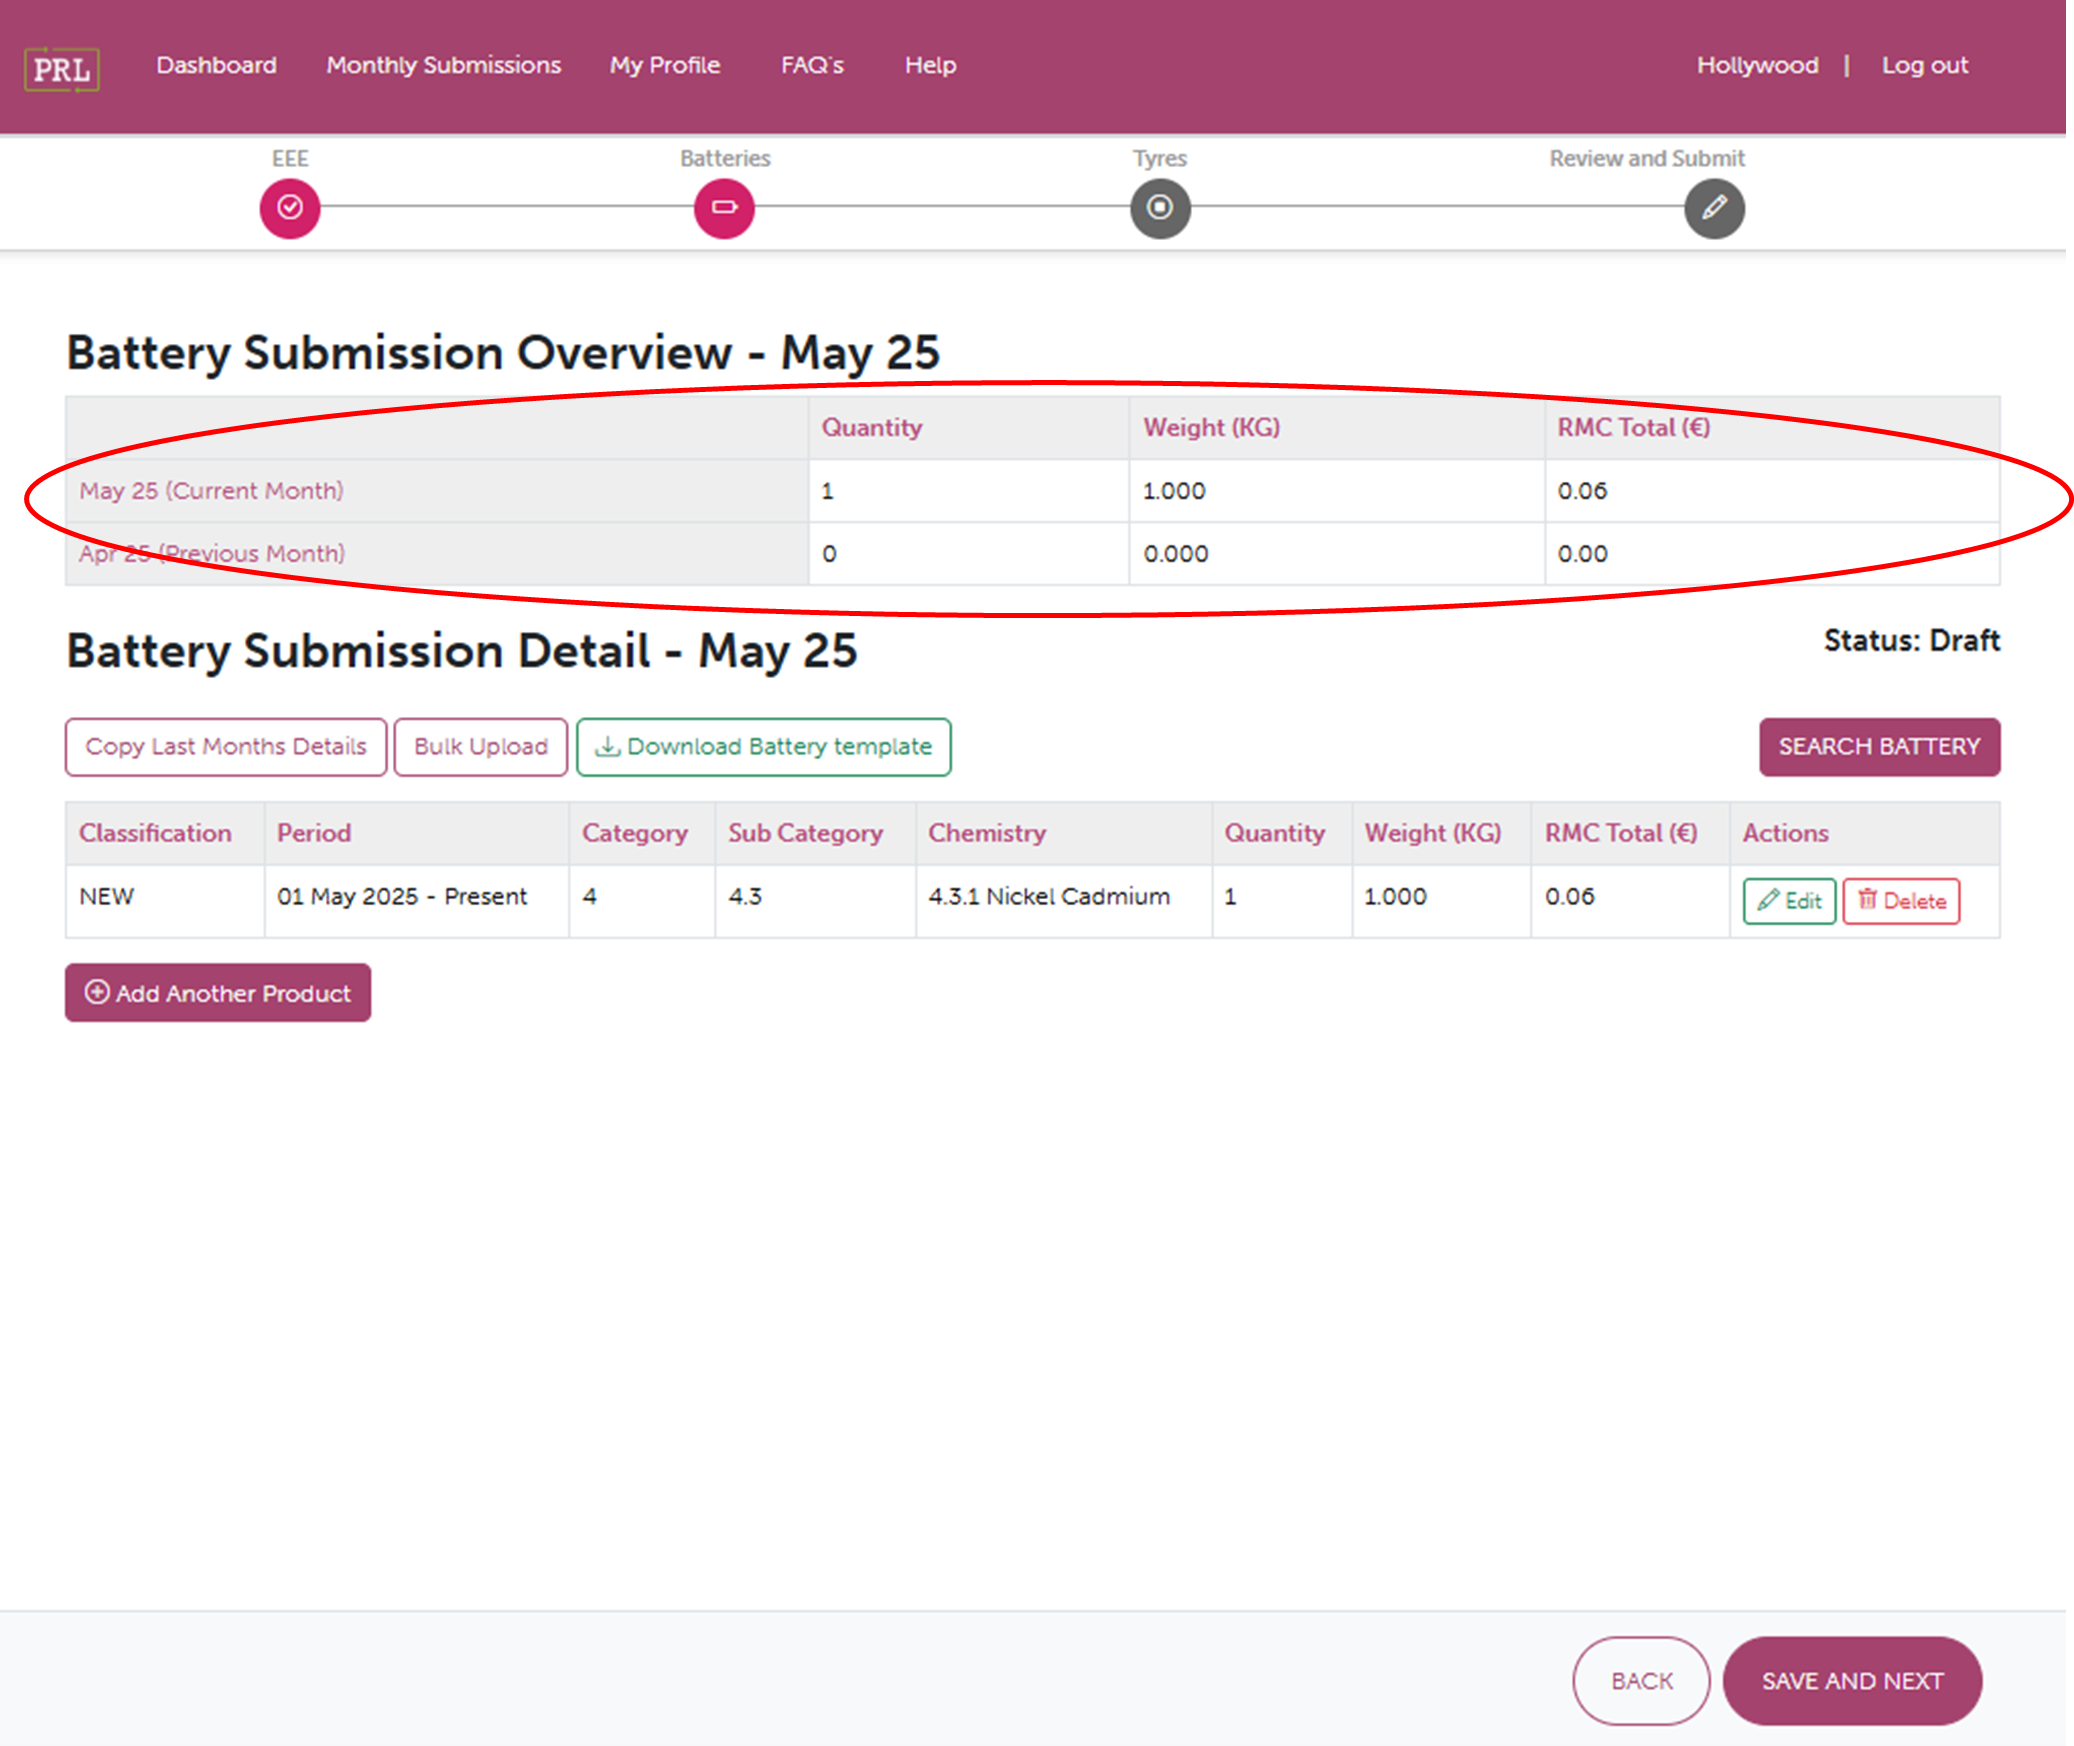Click the plus icon on Add Another Product
Screen dimensions: 2074x1746
pos(96,992)
